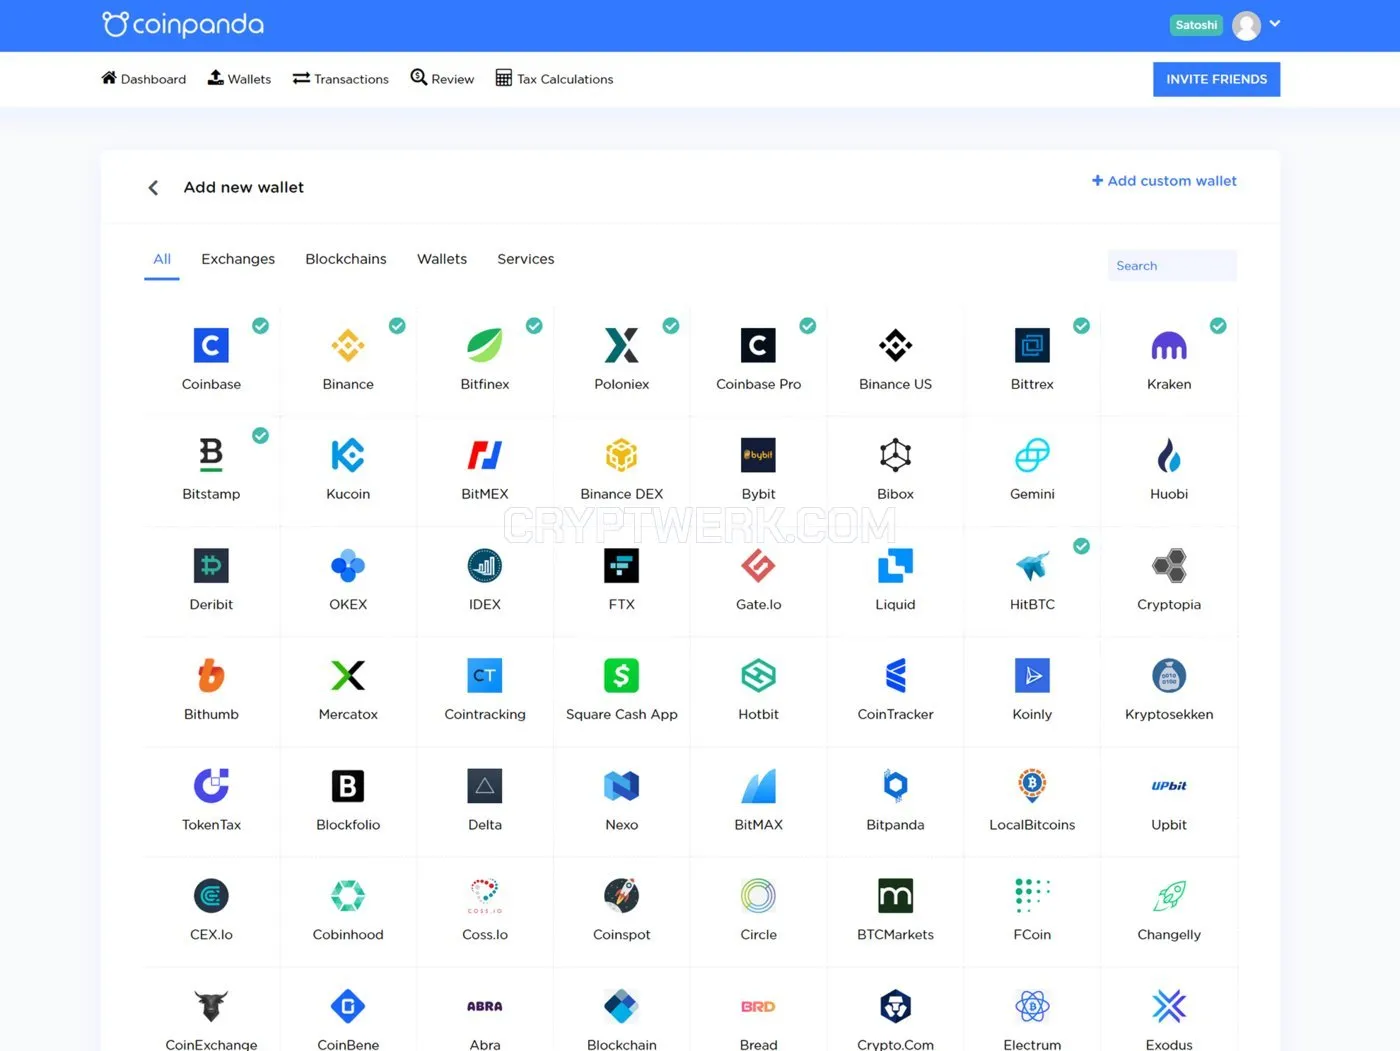Select the Cobinhood icon

click(348, 896)
